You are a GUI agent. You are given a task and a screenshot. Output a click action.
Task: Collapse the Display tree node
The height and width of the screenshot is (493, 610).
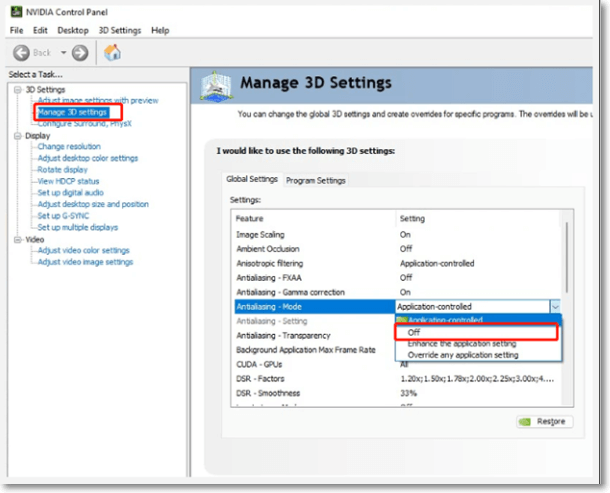click(x=18, y=136)
